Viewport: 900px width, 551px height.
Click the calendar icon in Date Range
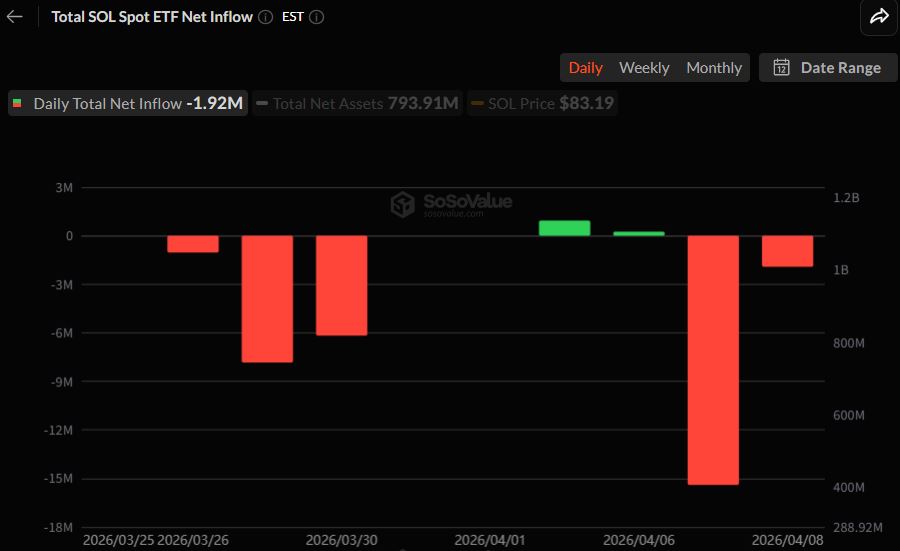point(782,68)
